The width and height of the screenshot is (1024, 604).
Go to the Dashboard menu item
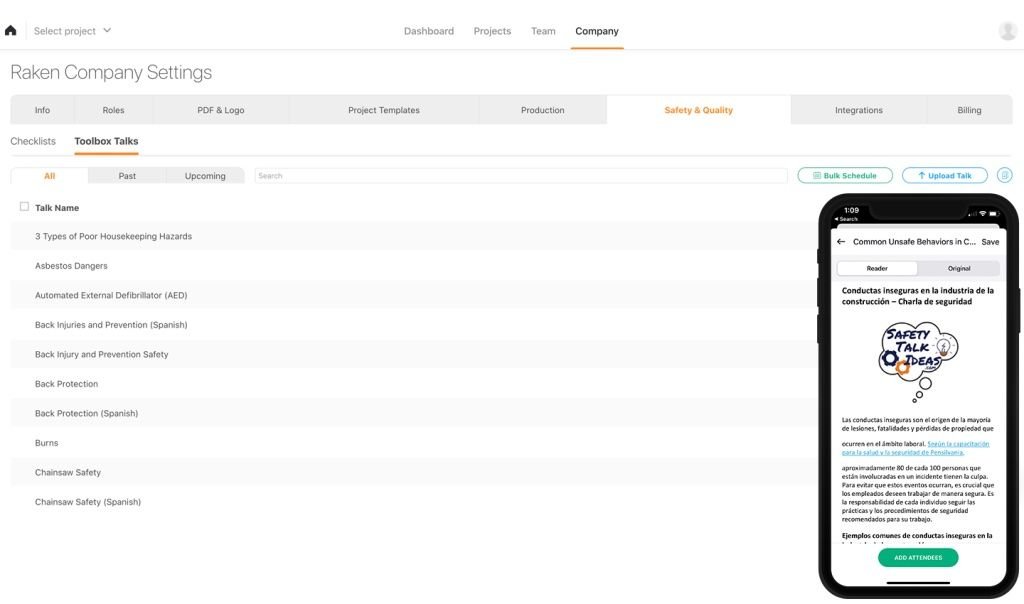[428, 31]
